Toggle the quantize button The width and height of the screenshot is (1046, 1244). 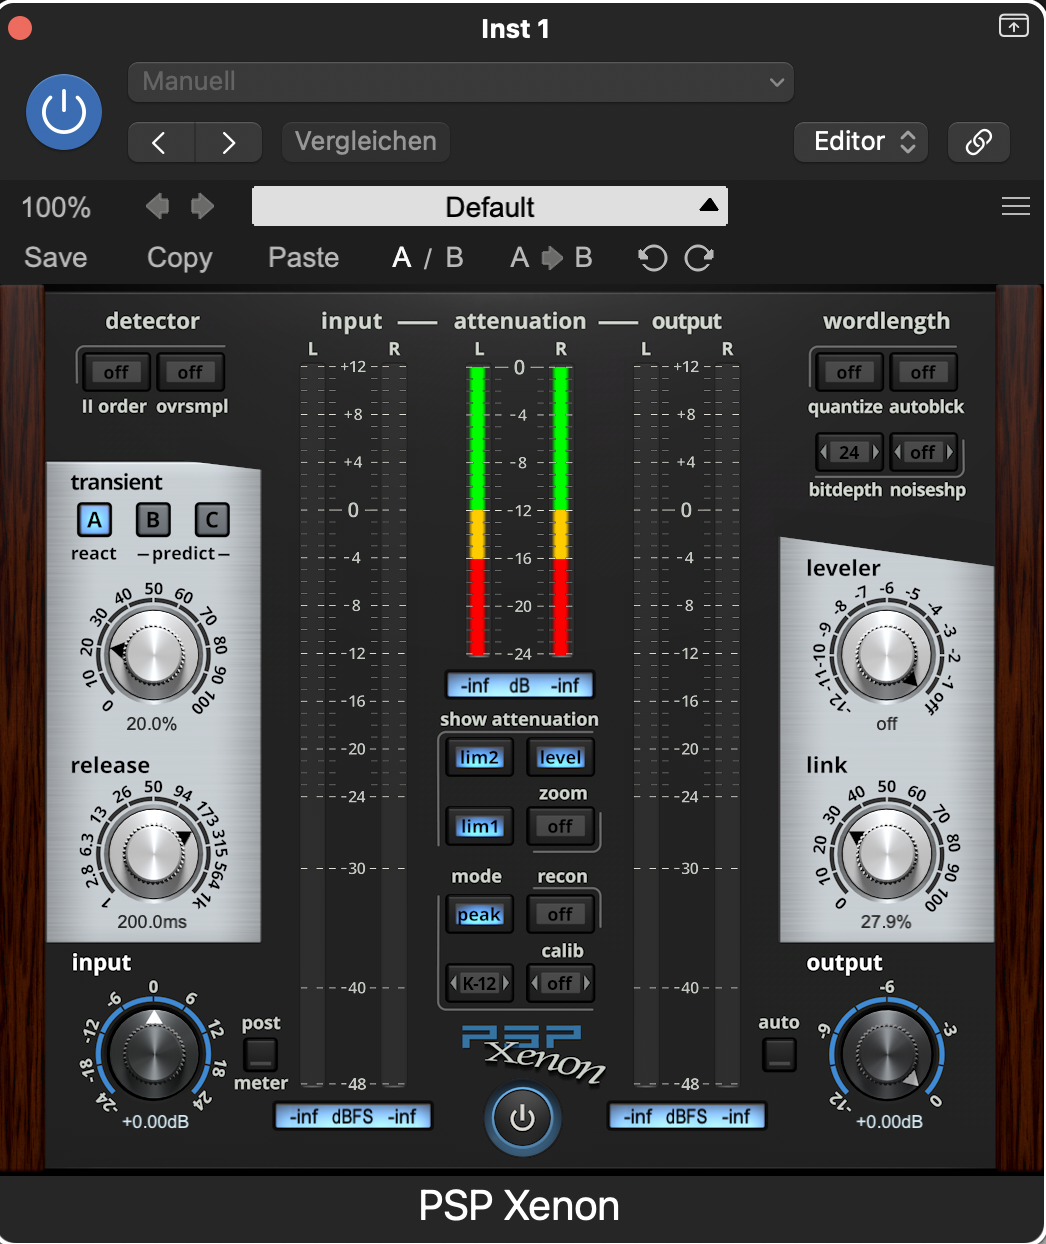849,372
